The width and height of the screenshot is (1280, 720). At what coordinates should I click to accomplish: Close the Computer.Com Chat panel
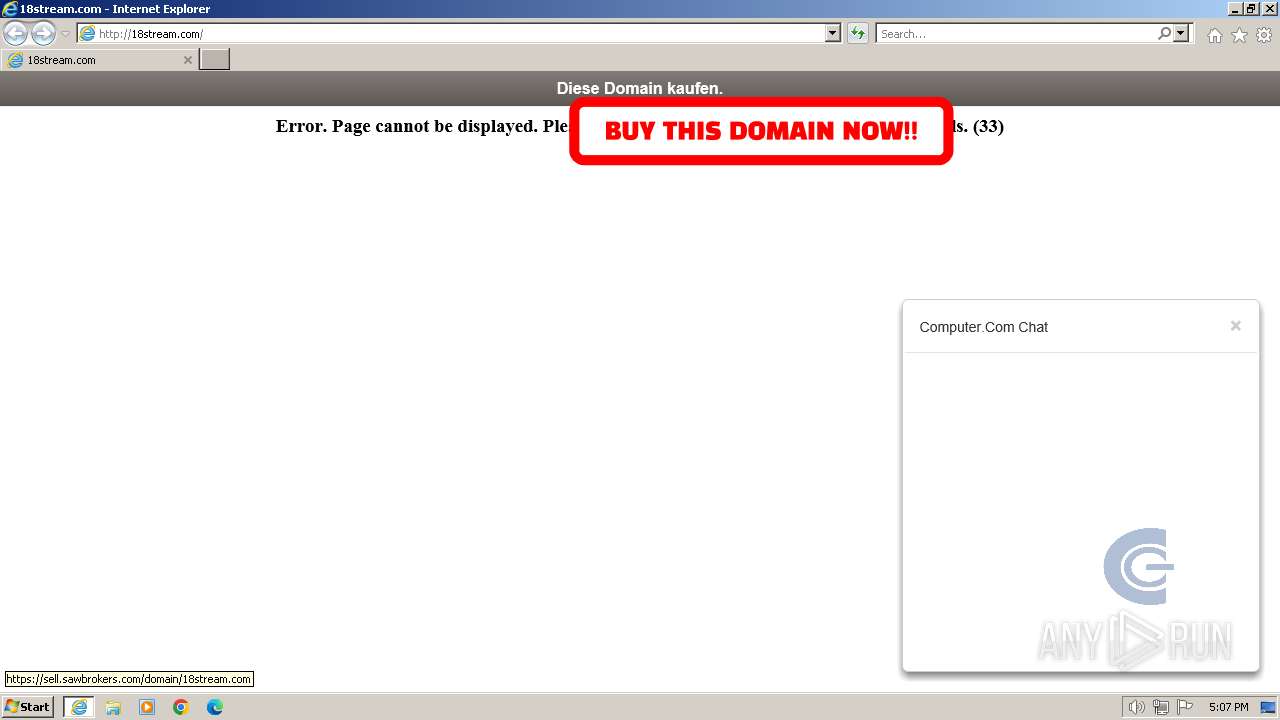coord(1236,326)
